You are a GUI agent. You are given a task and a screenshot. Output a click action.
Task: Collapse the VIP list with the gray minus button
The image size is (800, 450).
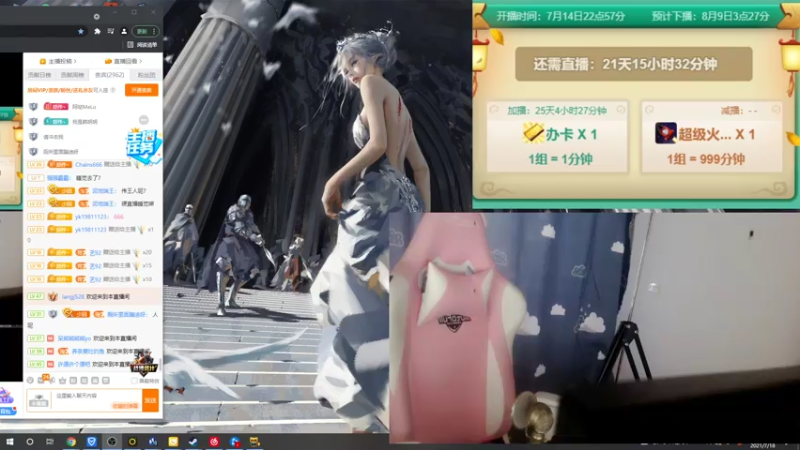144,120
